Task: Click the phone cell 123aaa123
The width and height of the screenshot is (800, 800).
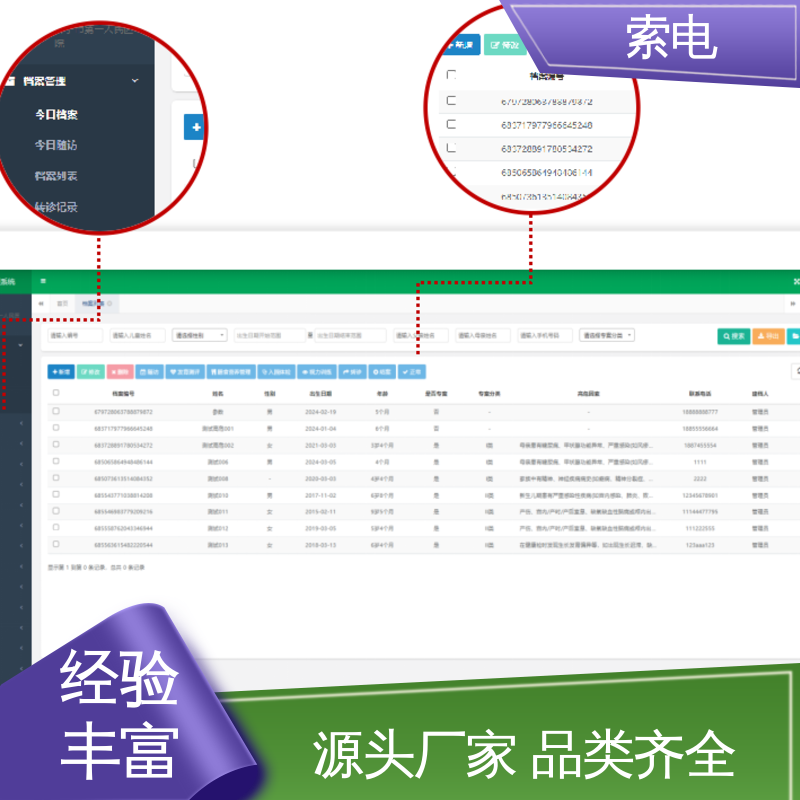Action: (x=700, y=545)
